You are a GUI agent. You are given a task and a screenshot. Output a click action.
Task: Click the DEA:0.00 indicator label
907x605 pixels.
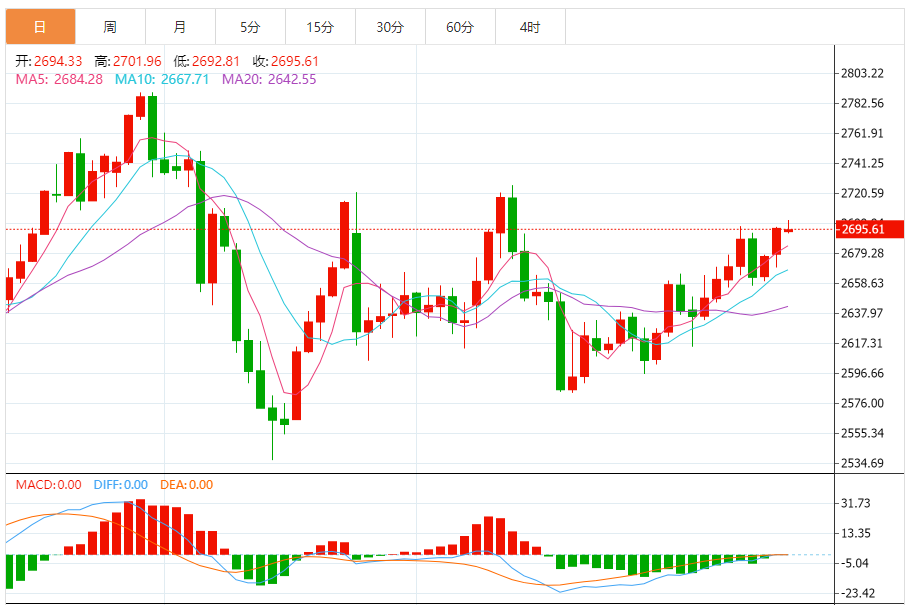pos(187,485)
